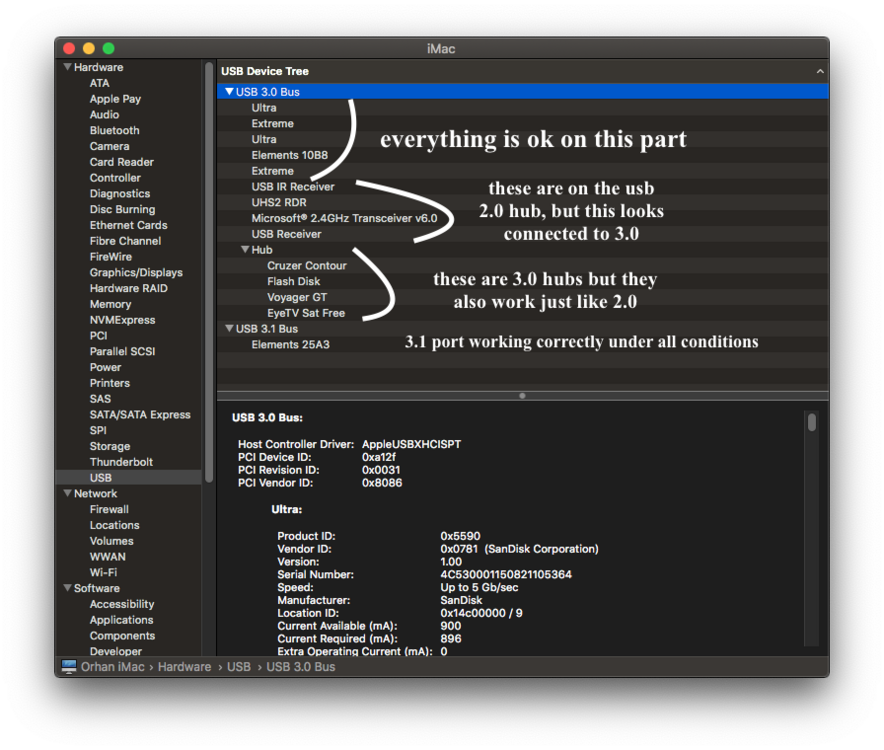This screenshot has height=750, width=884.
Task: Click the pane divider handle between panels
Action: (x=521, y=395)
